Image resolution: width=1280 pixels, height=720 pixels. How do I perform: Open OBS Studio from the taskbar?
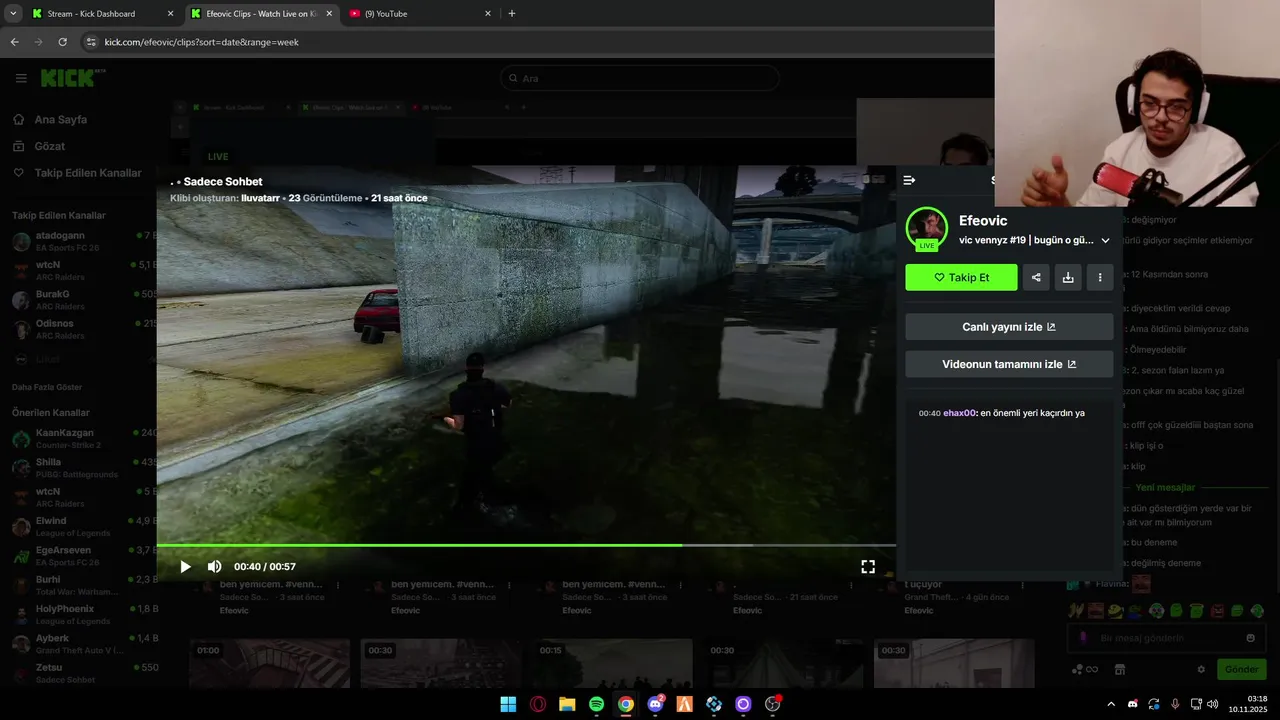coord(772,704)
